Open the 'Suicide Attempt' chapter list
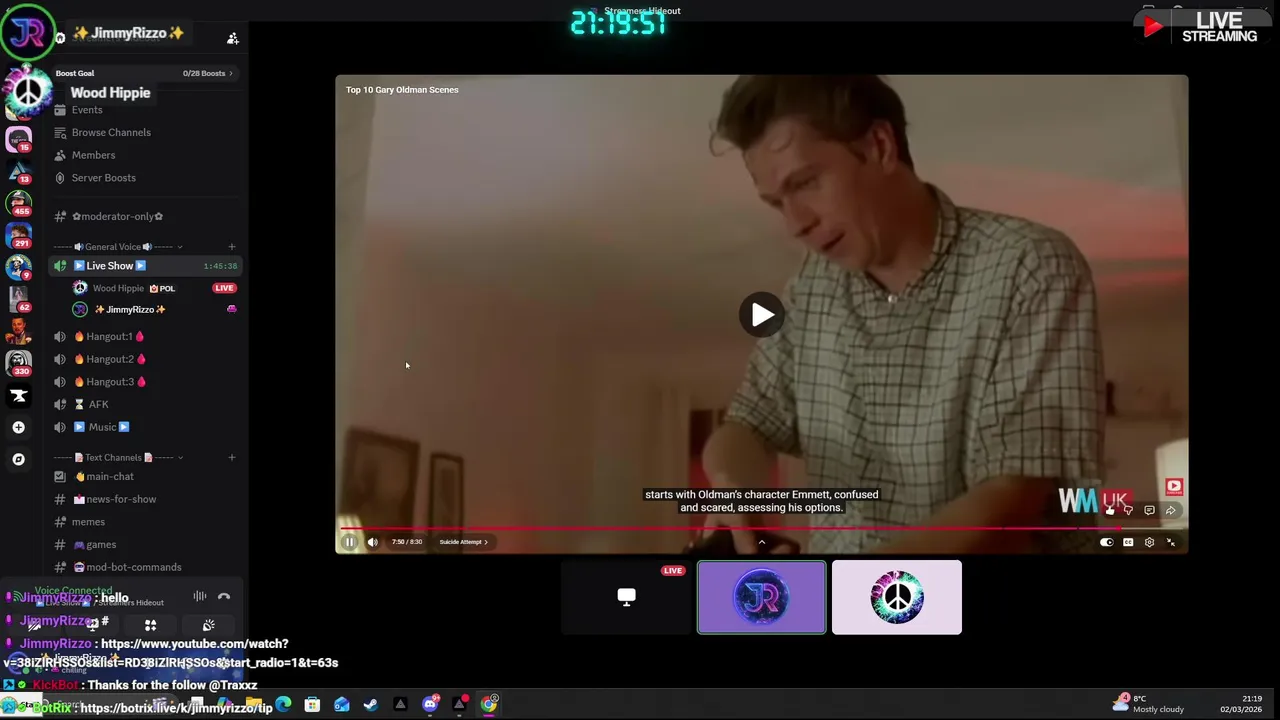1280x720 pixels. [x=463, y=542]
